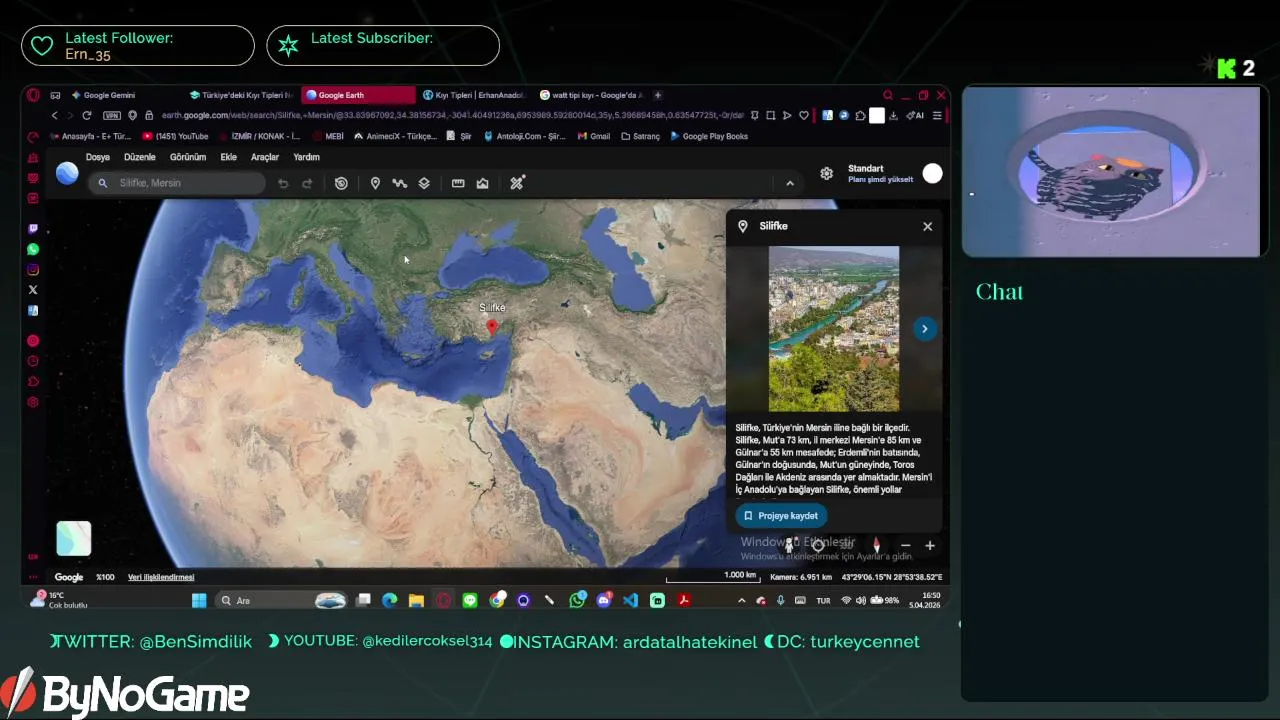The height and width of the screenshot is (720, 1280).
Task: Click the image overlay toolbar icon
Action: (482, 183)
